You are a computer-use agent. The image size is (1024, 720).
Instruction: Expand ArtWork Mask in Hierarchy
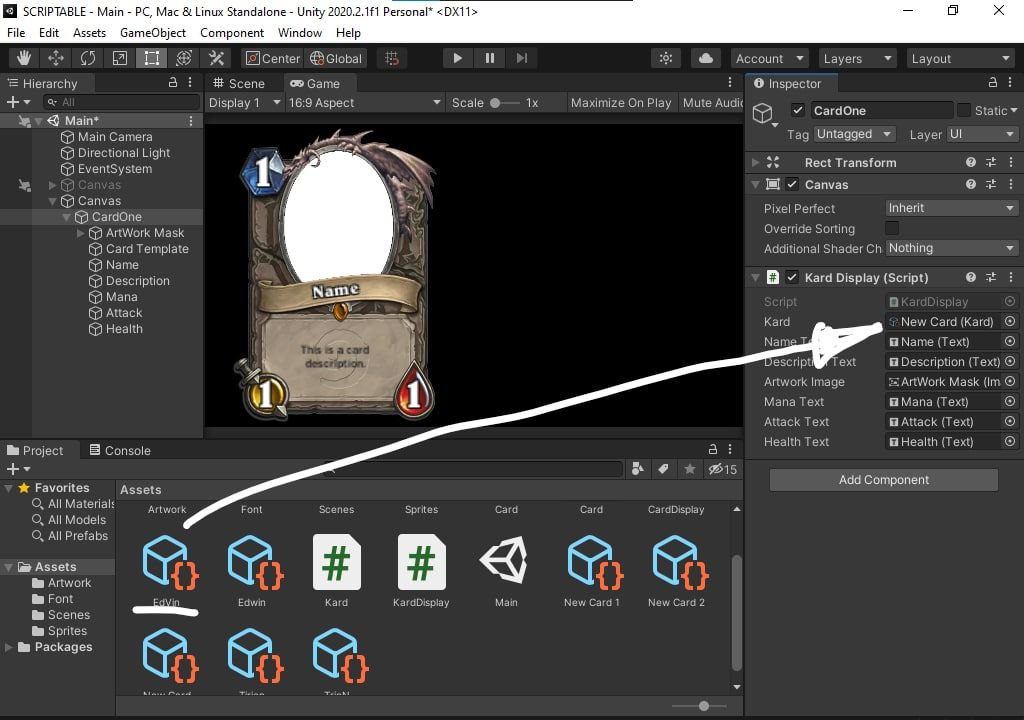point(80,233)
